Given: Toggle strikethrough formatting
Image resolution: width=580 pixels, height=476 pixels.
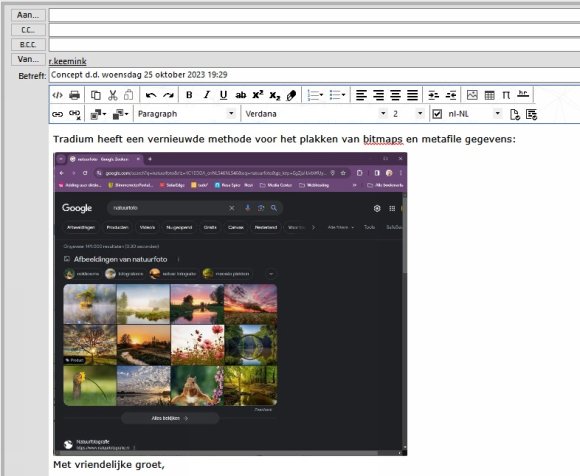Looking at the screenshot, I should pyautogui.click(x=240, y=95).
